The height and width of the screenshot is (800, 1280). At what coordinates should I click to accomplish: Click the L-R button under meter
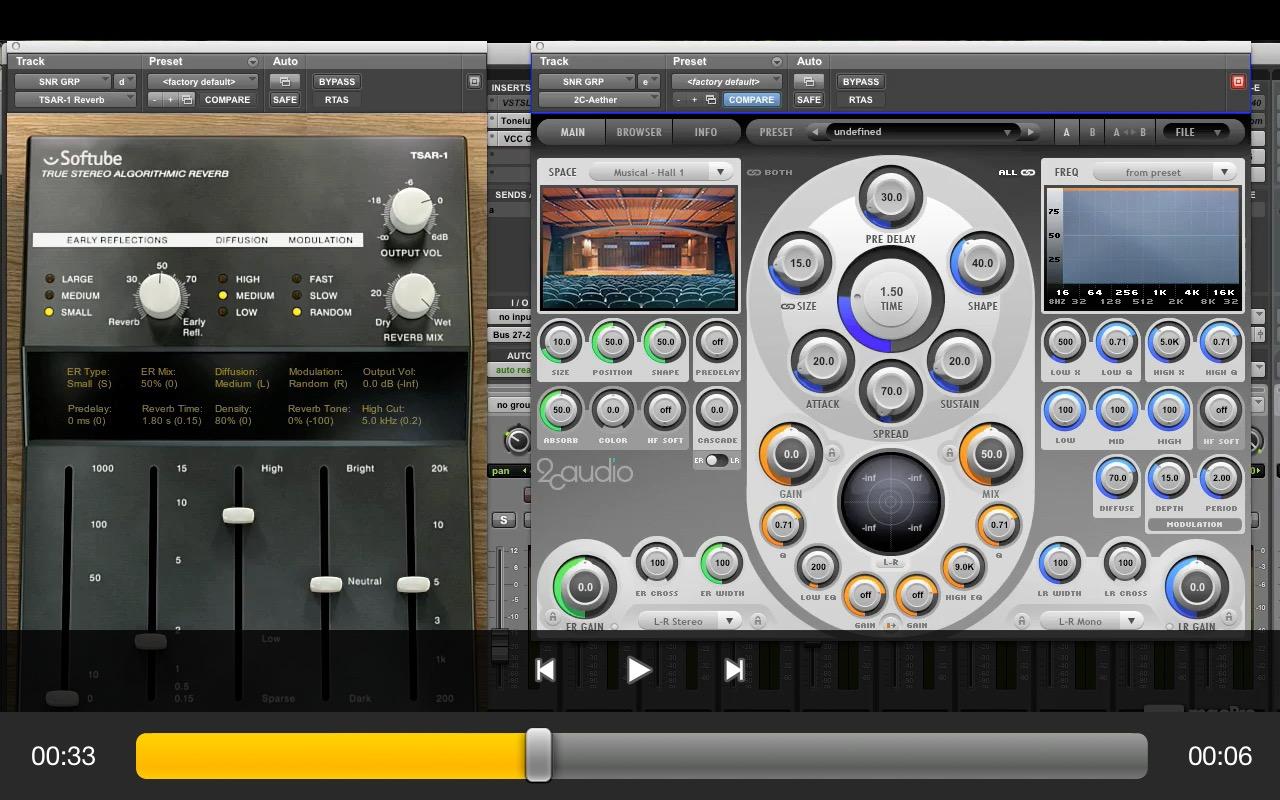click(x=890, y=563)
